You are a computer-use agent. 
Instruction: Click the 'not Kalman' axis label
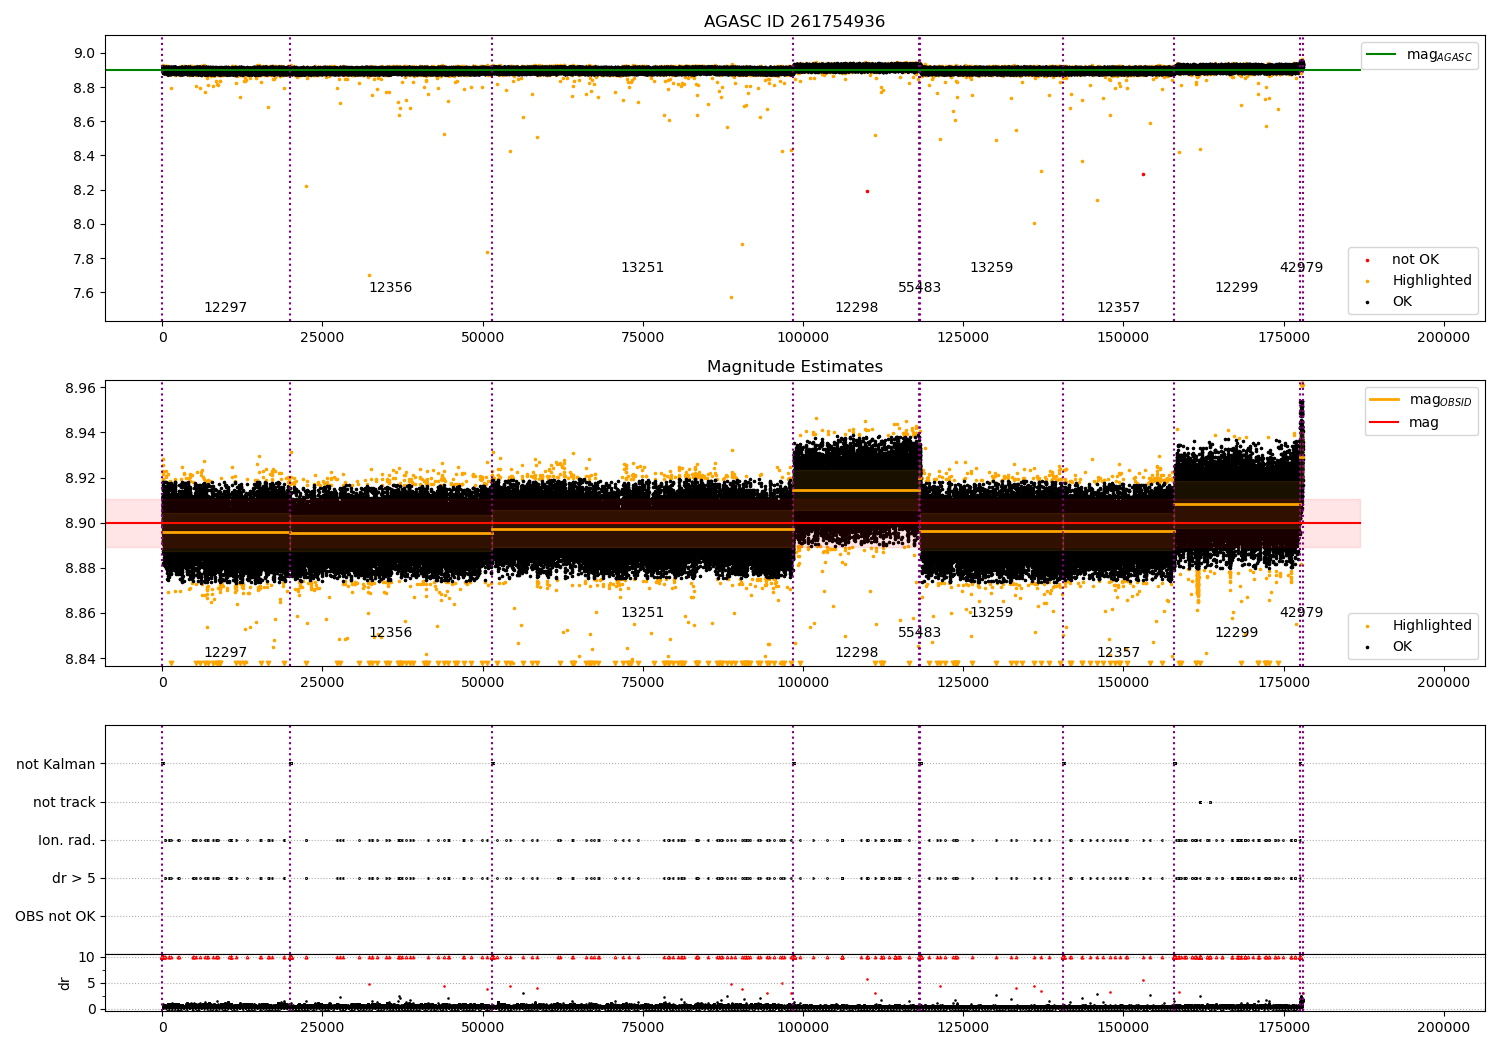(x=56, y=765)
